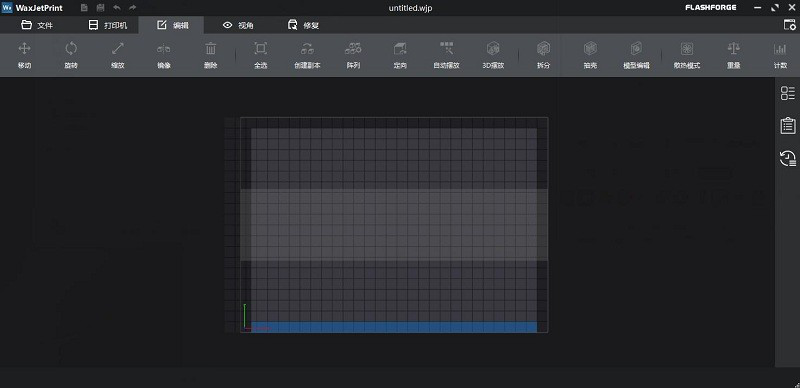Select the Scale (缩放) tool

pyautogui.click(x=118, y=55)
